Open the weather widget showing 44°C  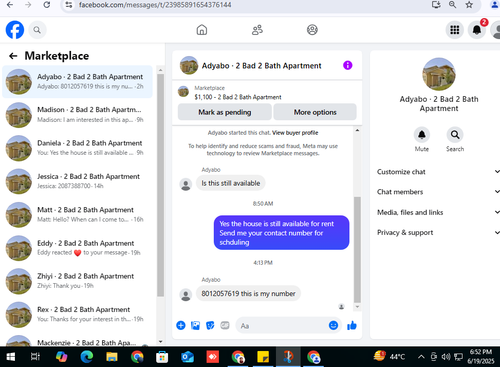click(x=389, y=356)
